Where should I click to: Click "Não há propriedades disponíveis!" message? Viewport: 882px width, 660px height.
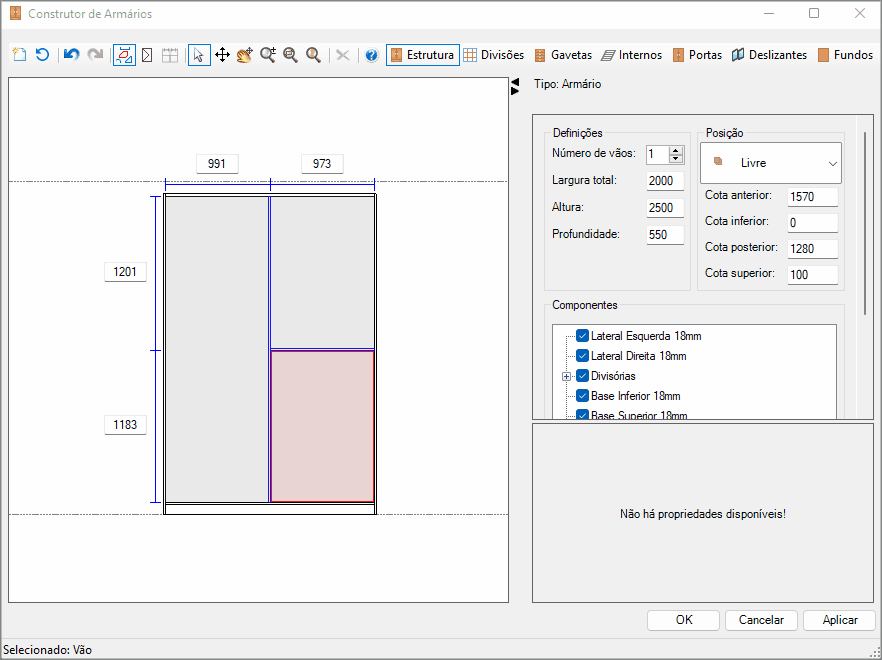[703, 514]
